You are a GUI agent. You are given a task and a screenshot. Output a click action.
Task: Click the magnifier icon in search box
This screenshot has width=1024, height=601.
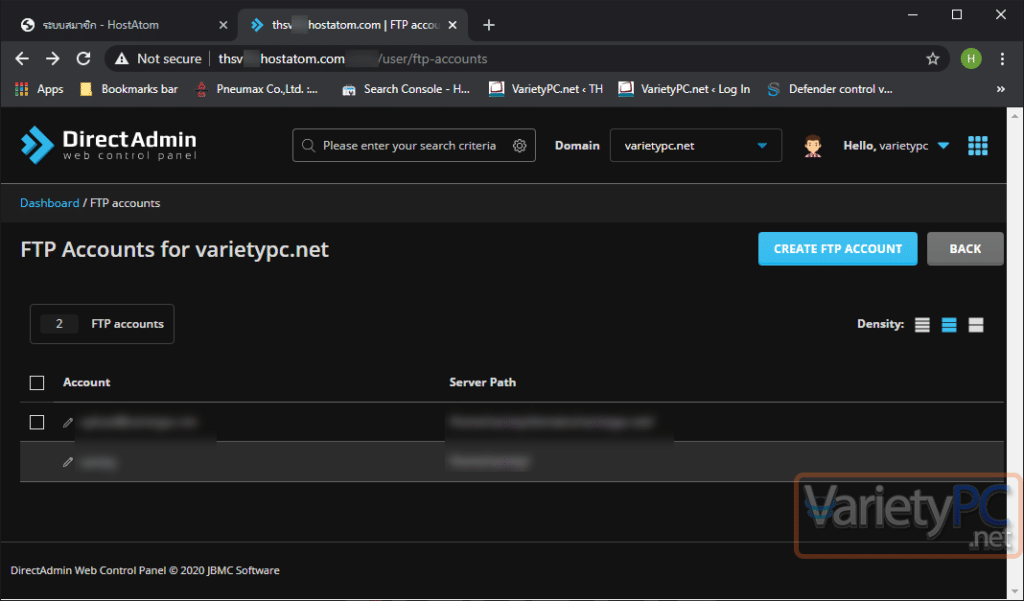coord(308,146)
